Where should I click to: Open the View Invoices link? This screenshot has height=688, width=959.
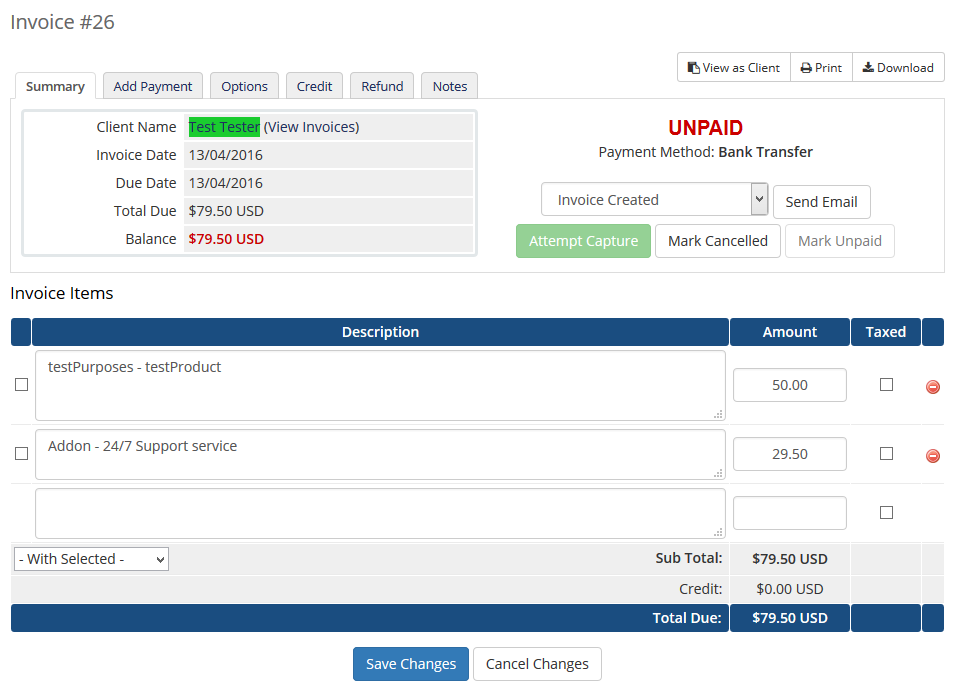tap(311, 127)
